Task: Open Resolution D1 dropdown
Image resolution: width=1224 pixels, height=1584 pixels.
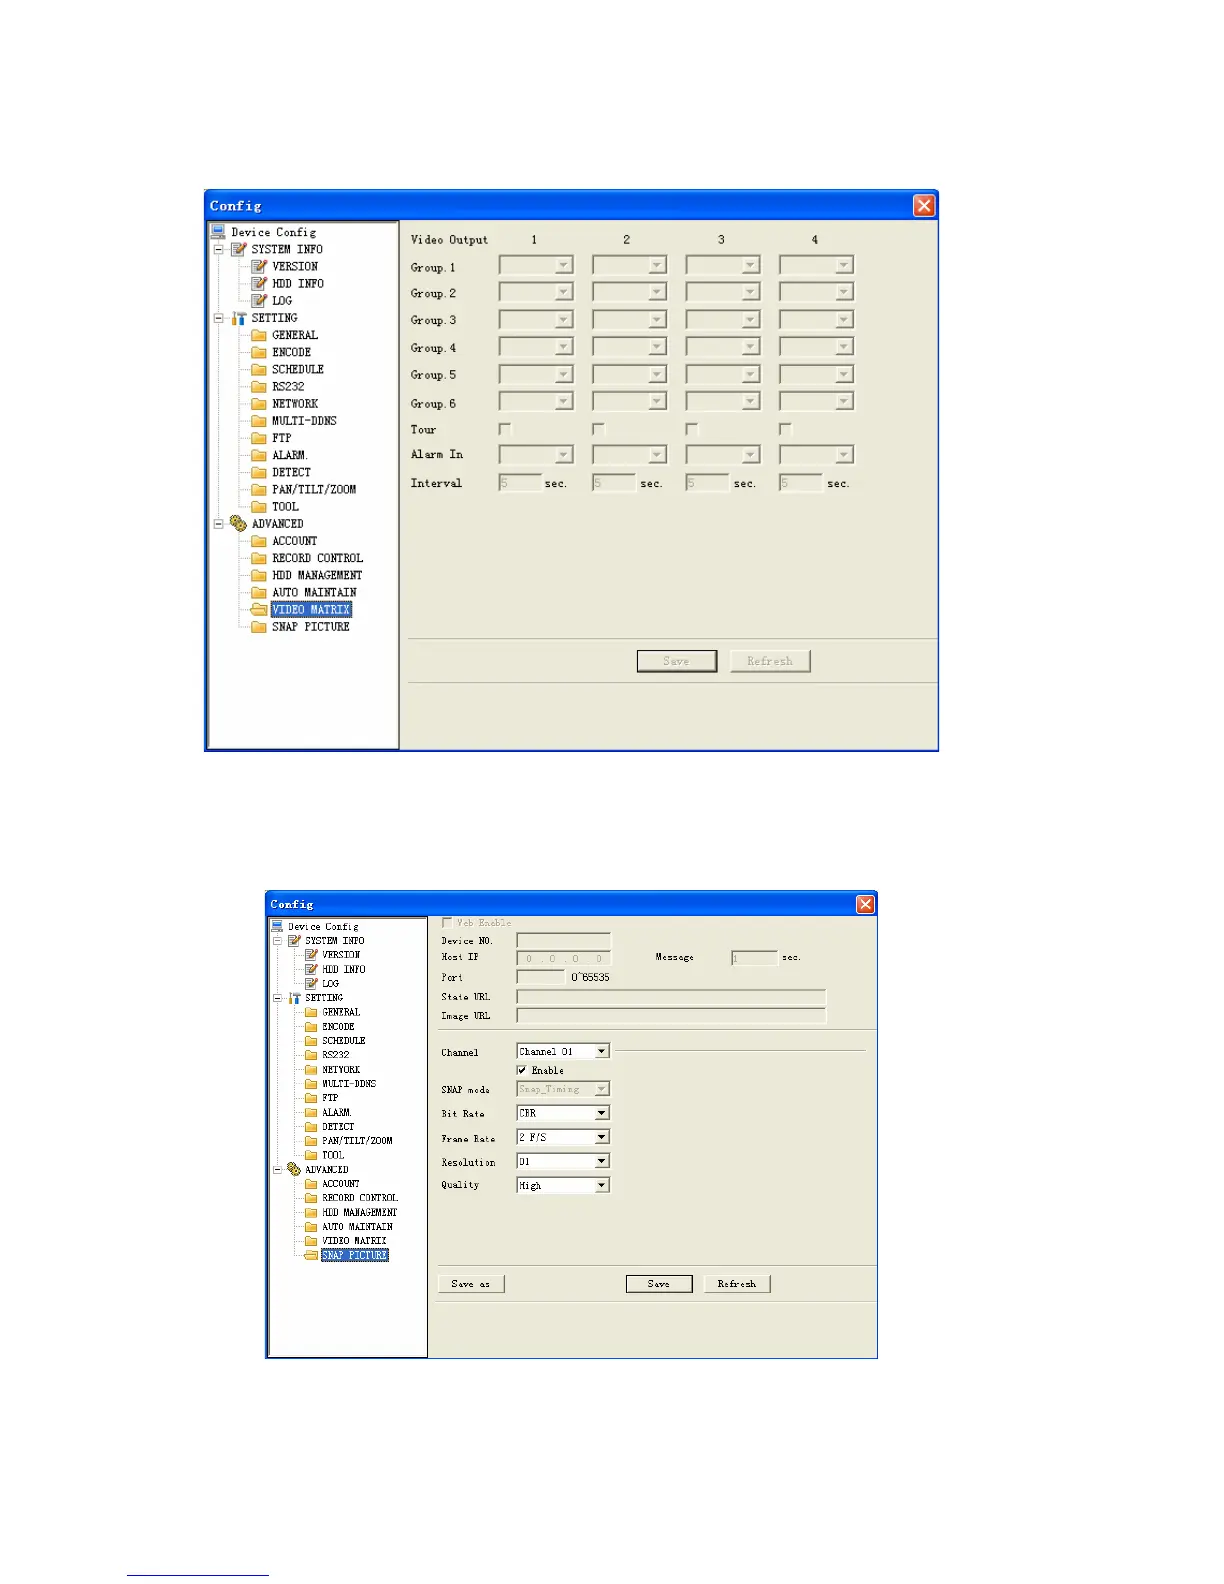Action: (602, 1161)
